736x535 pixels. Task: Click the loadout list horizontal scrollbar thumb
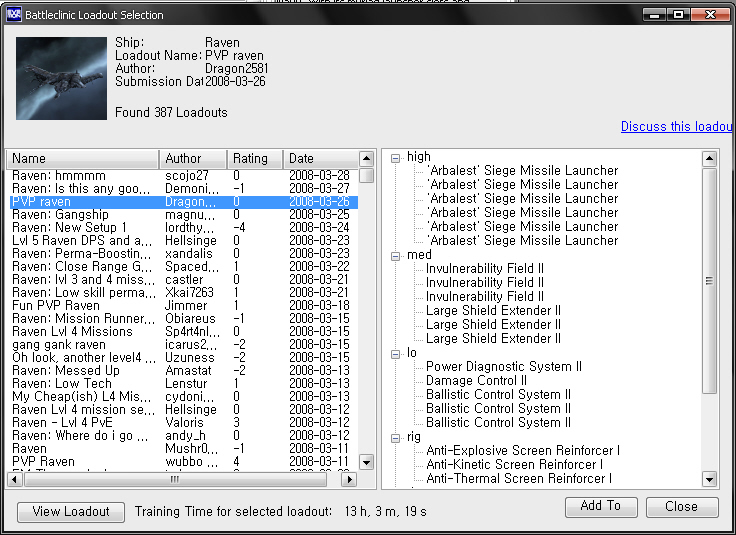175,480
